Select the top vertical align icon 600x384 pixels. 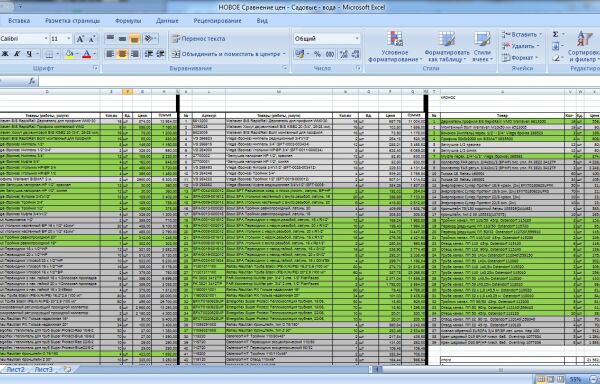[x=110, y=38]
